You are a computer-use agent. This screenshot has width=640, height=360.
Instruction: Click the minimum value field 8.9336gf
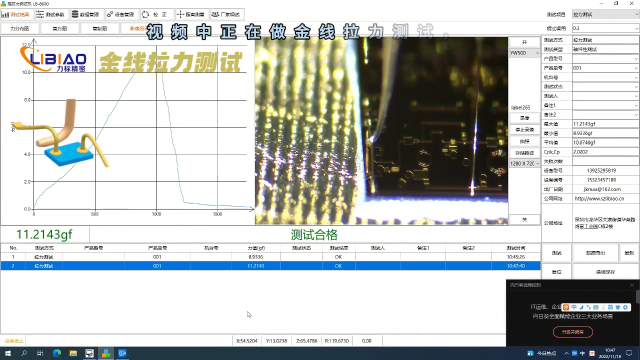click(605, 133)
